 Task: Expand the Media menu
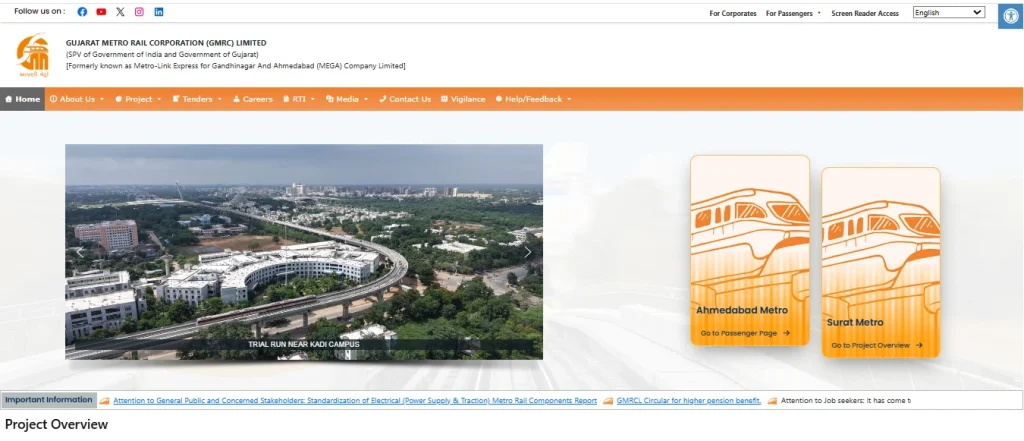click(x=347, y=99)
